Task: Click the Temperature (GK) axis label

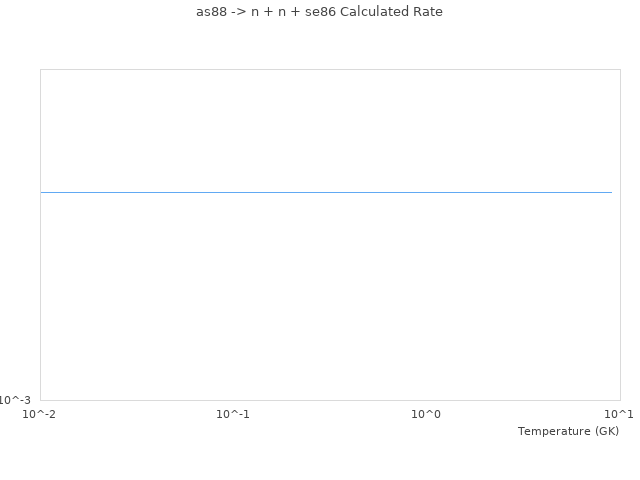Action: [568, 431]
